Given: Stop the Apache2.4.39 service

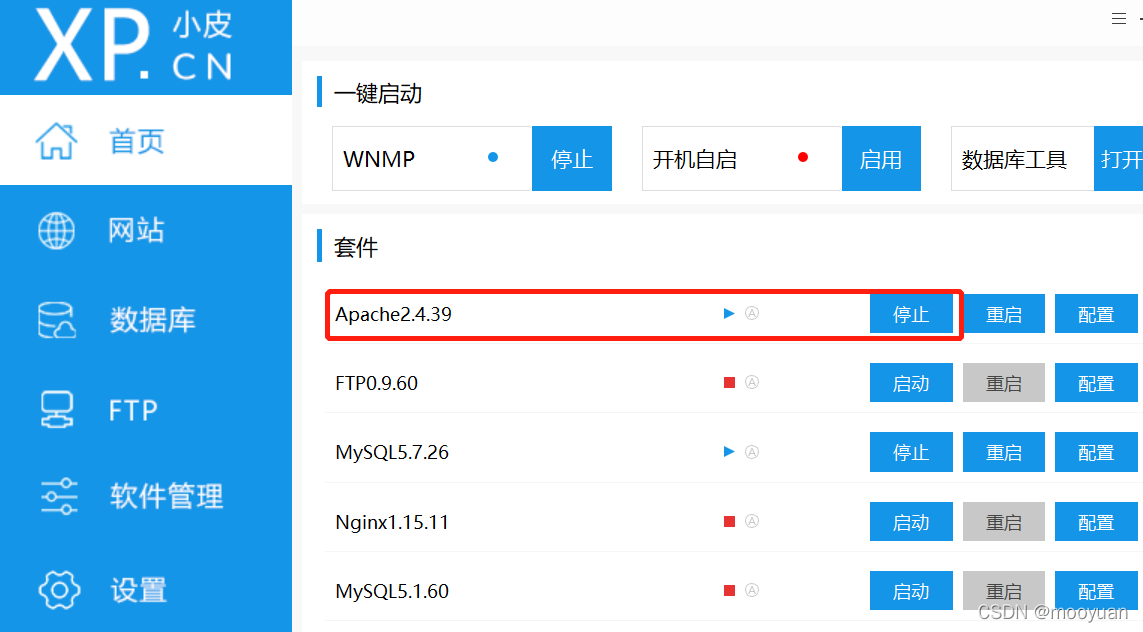Looking at the screenshot, I should pos(911,314).
